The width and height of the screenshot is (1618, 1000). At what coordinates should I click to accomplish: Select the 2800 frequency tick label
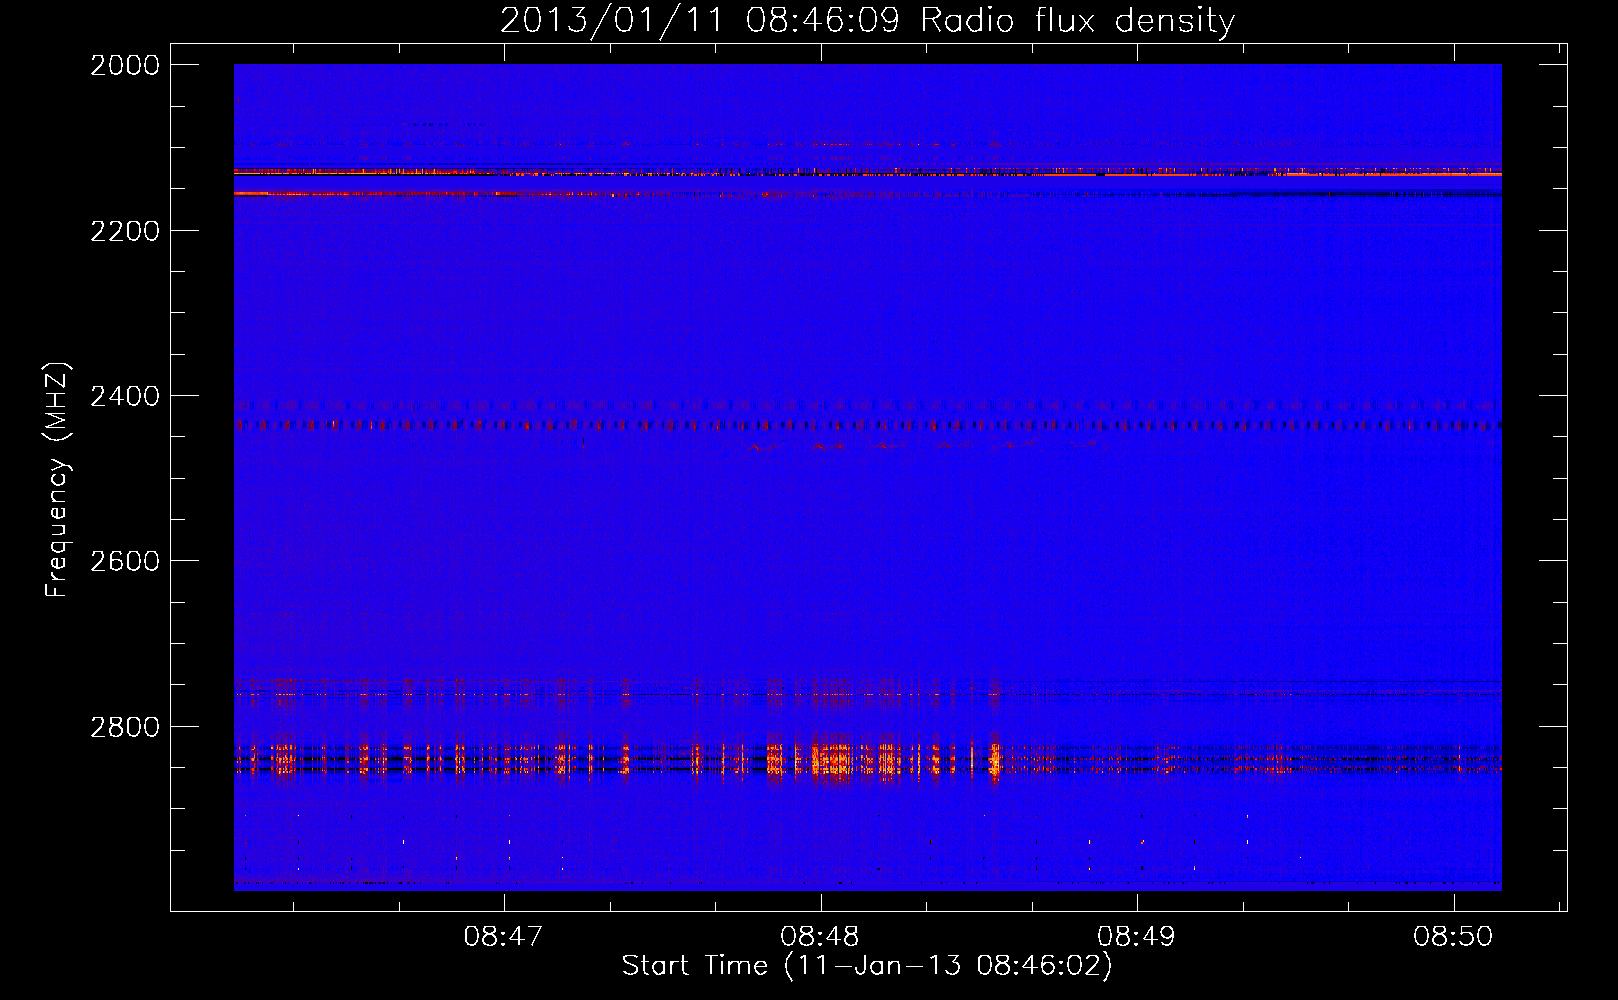click(125, 727)
